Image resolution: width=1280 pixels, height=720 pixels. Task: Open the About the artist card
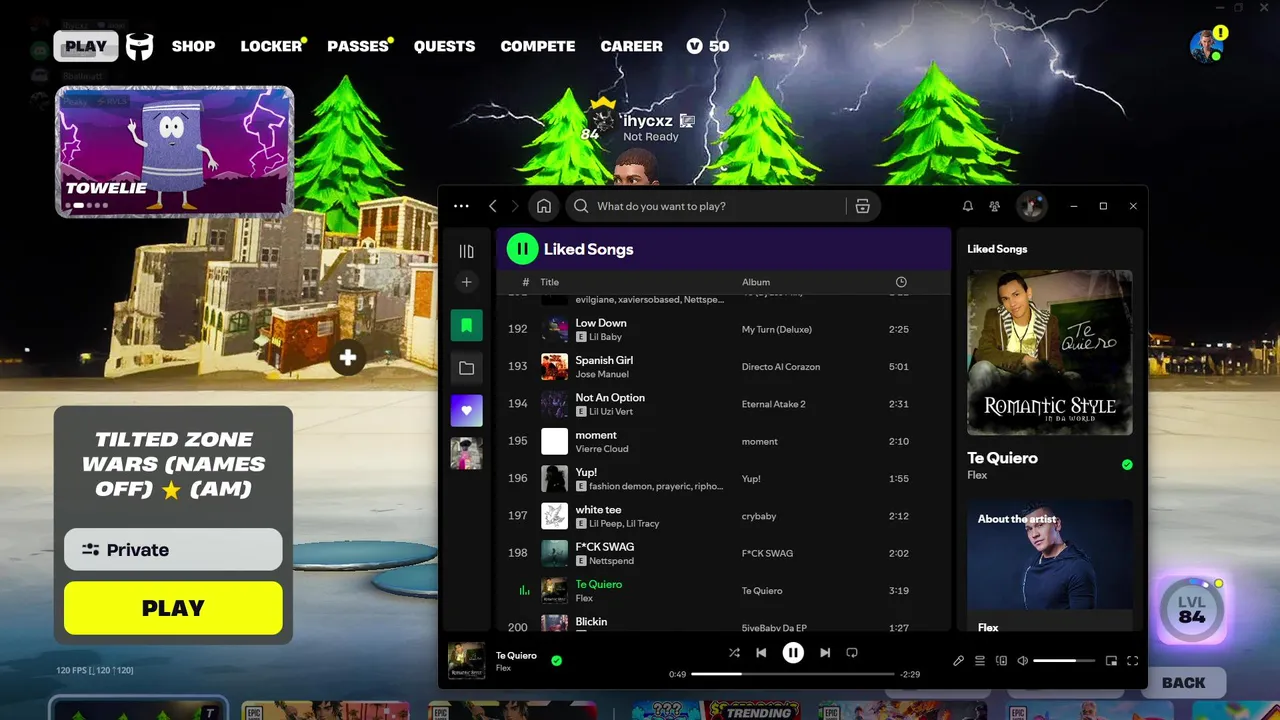[x=1050, y=565]
